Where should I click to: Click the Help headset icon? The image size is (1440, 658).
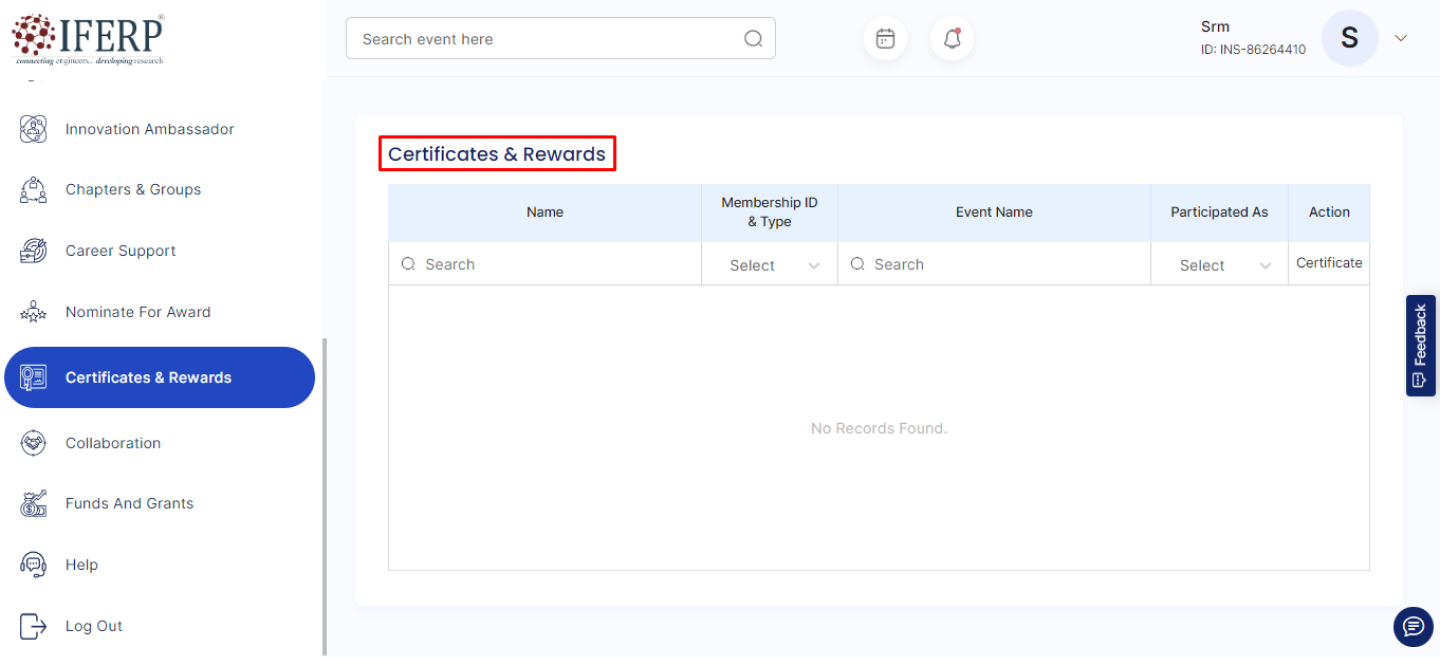(33, 565)
